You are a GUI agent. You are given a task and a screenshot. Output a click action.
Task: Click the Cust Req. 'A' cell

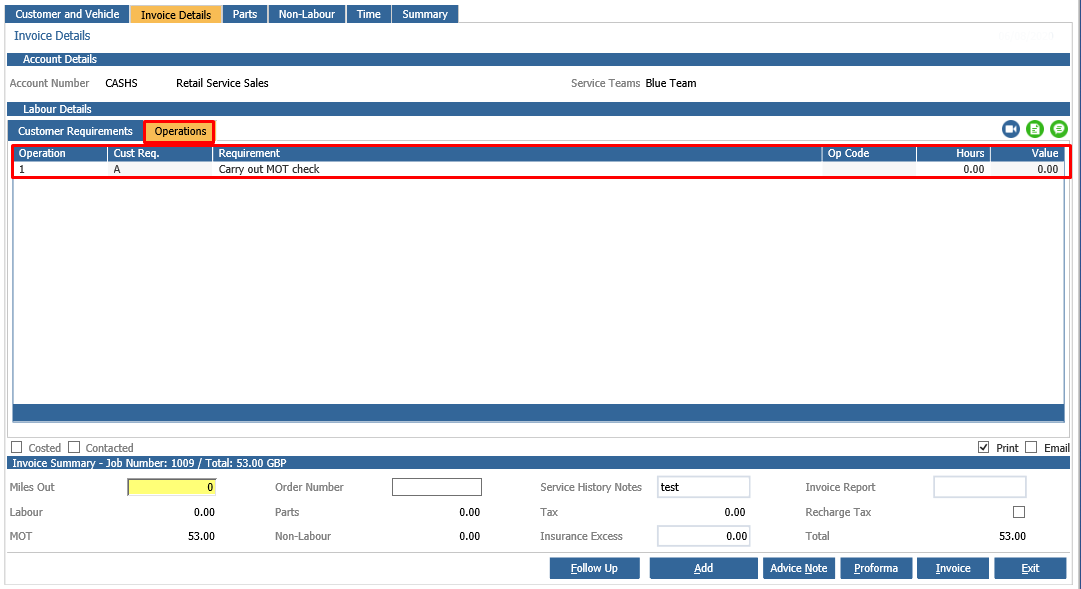point(160,169)
